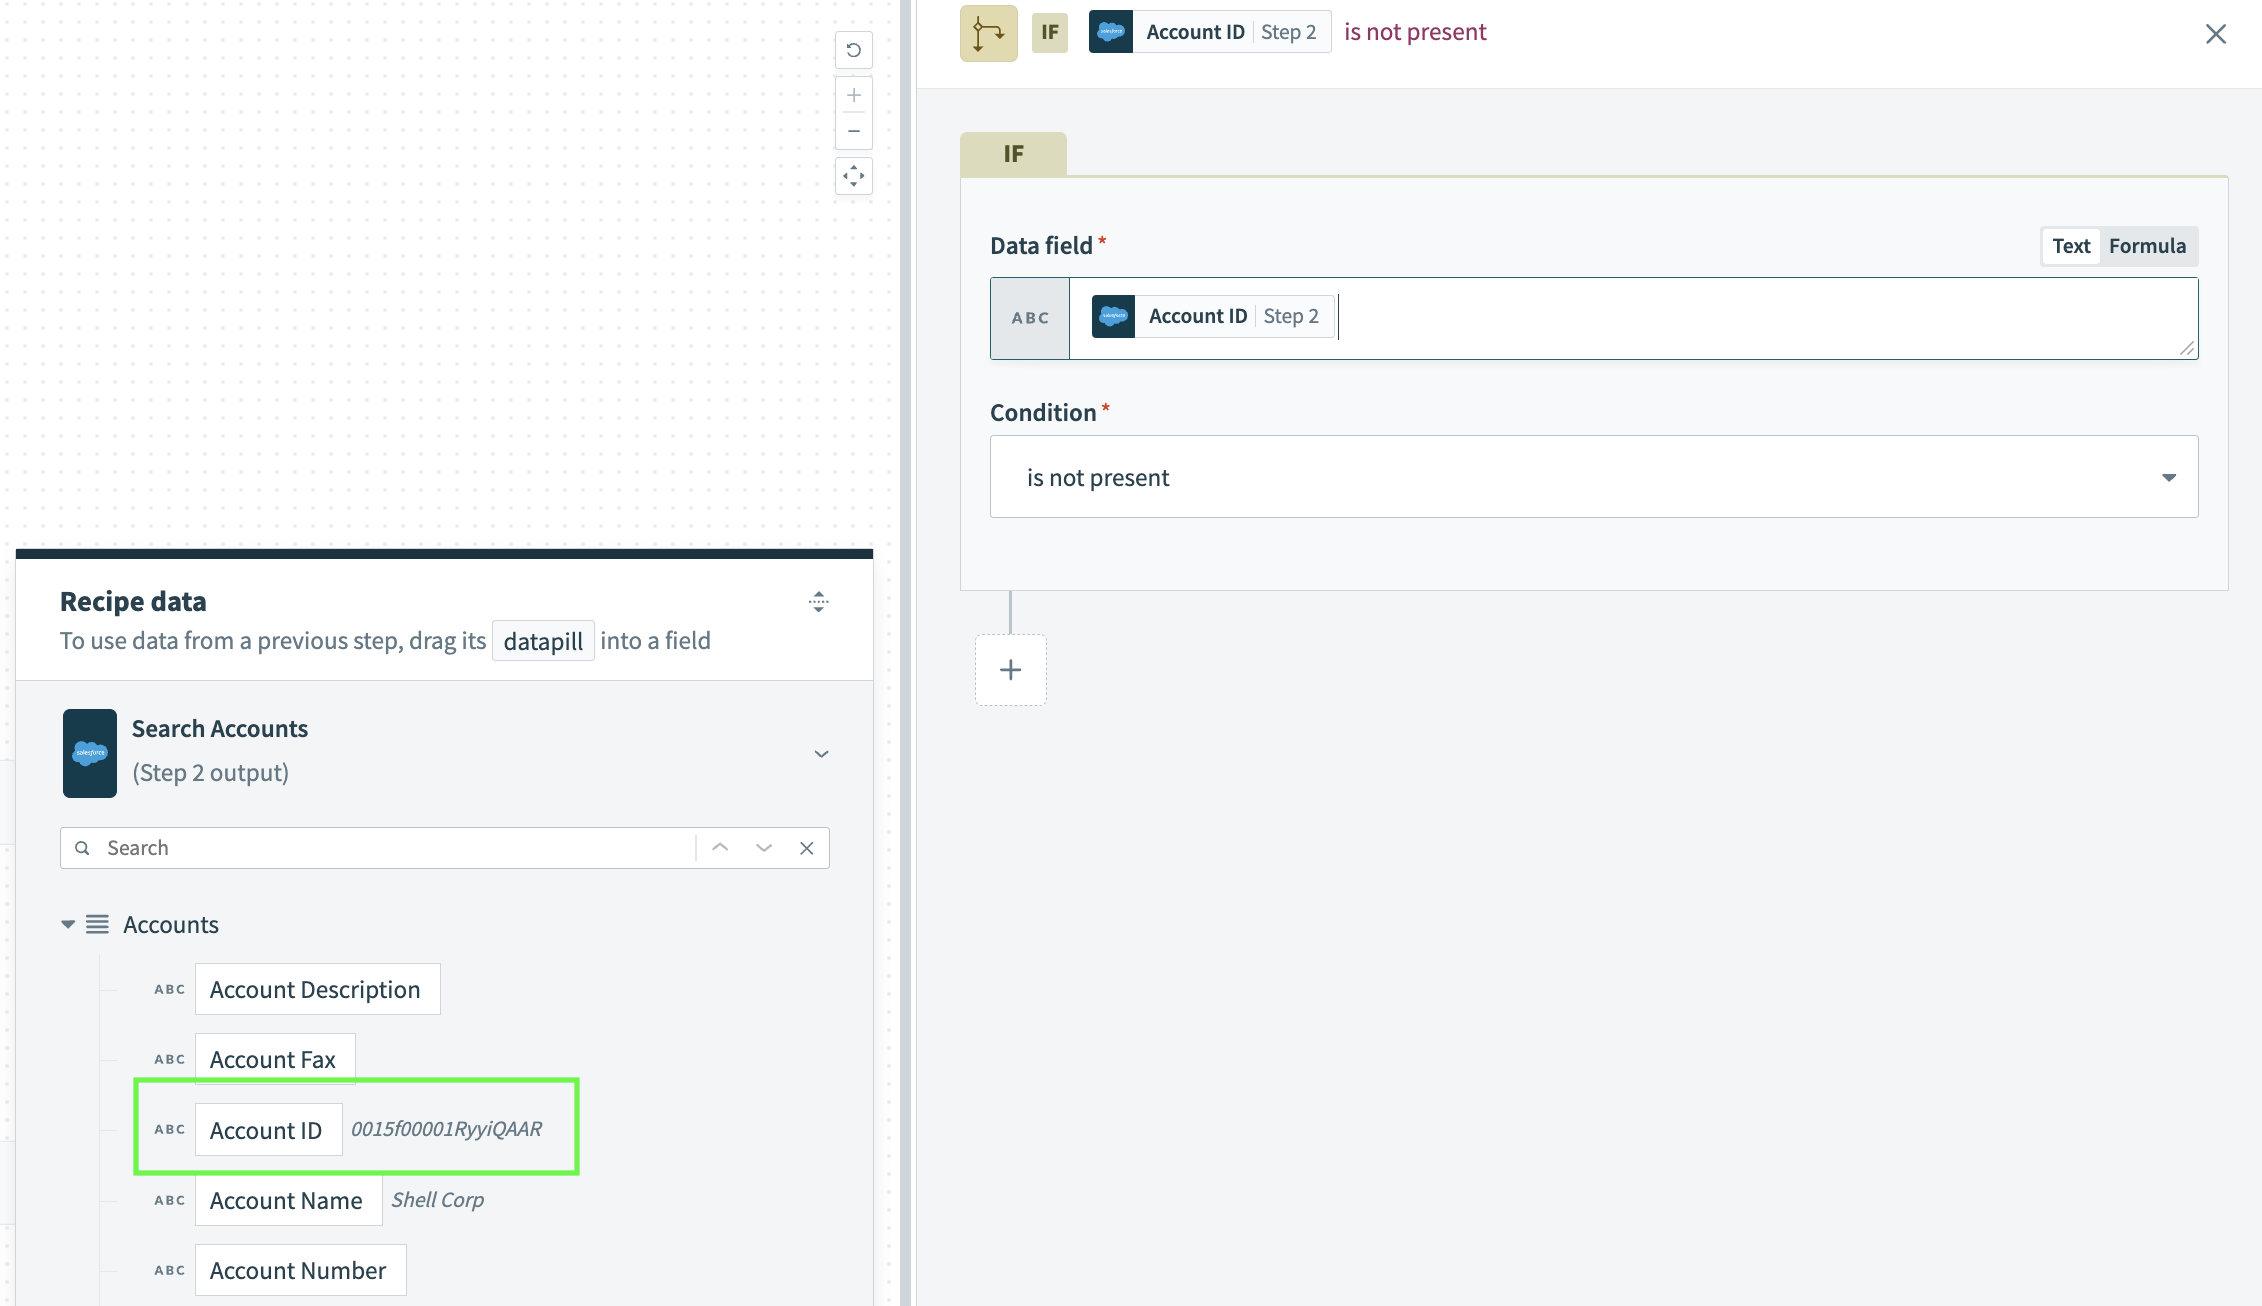Click the Salesforce icon for Search Accounts
The width and height of the screenshot is (2262, 1306).
point(90,753)
